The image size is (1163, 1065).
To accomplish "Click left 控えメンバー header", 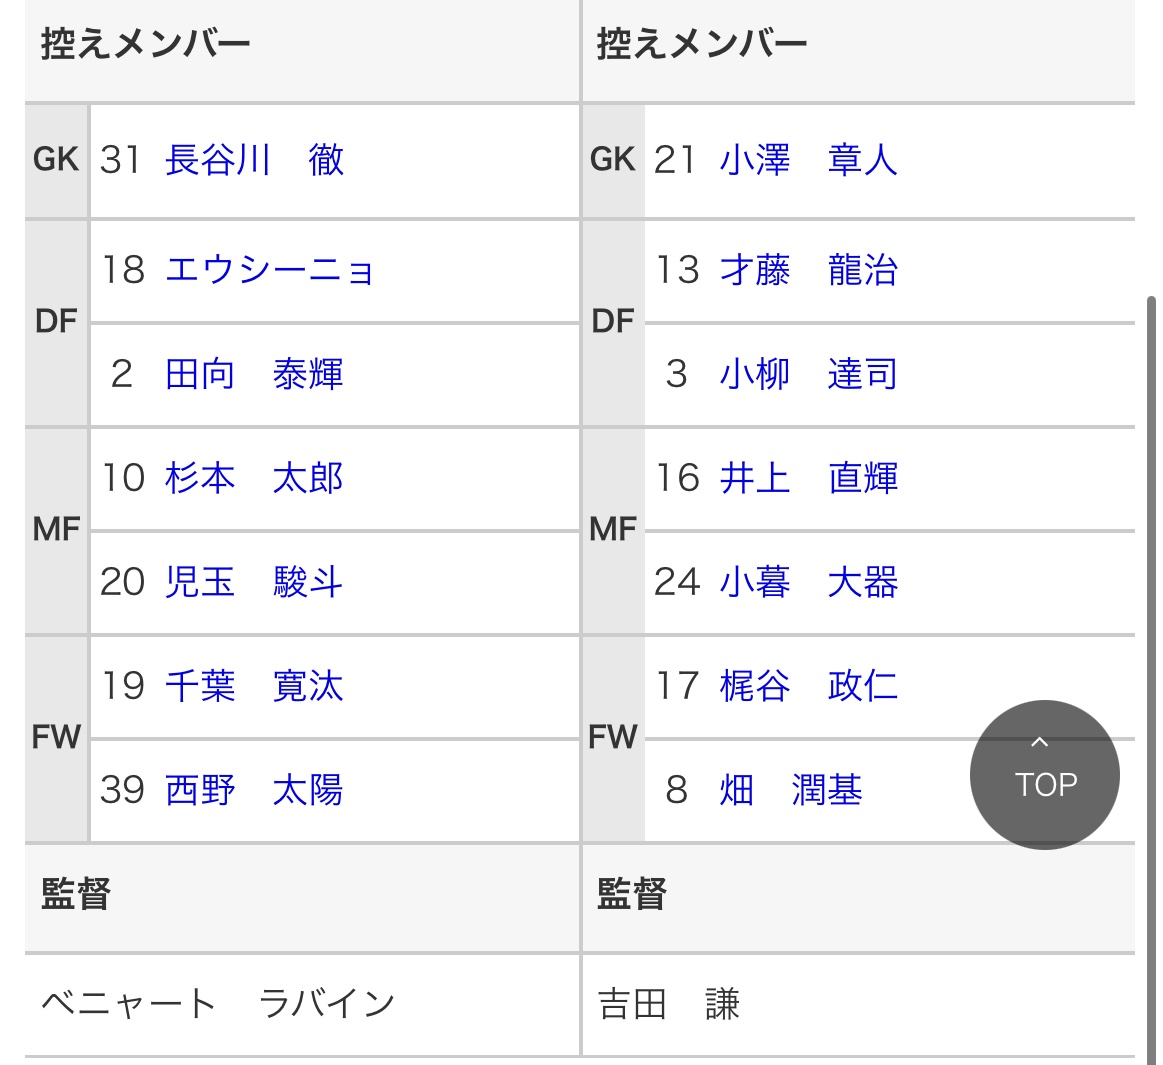I will pyautogui.click(x=146, y=45).
